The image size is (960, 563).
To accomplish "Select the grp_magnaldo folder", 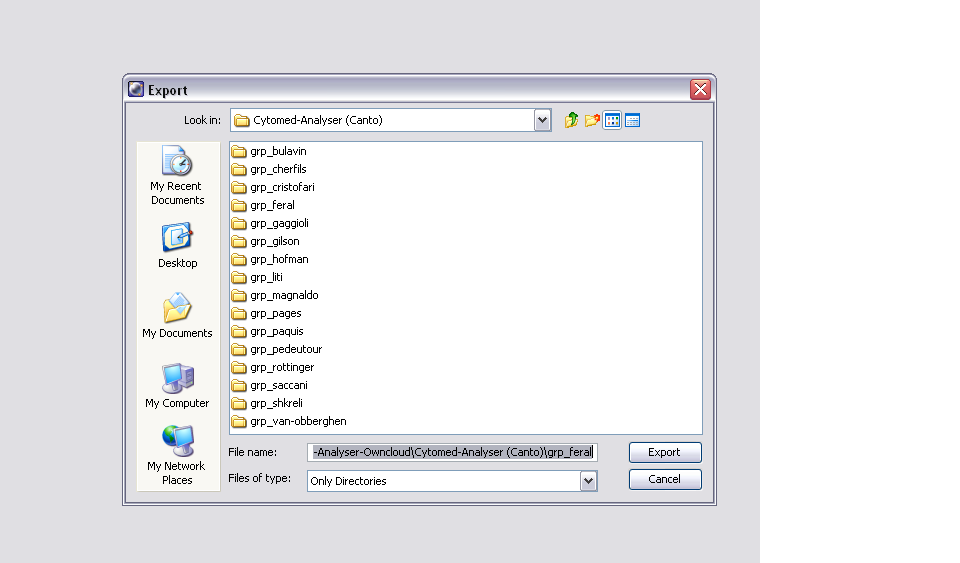I will click(283, 295).
